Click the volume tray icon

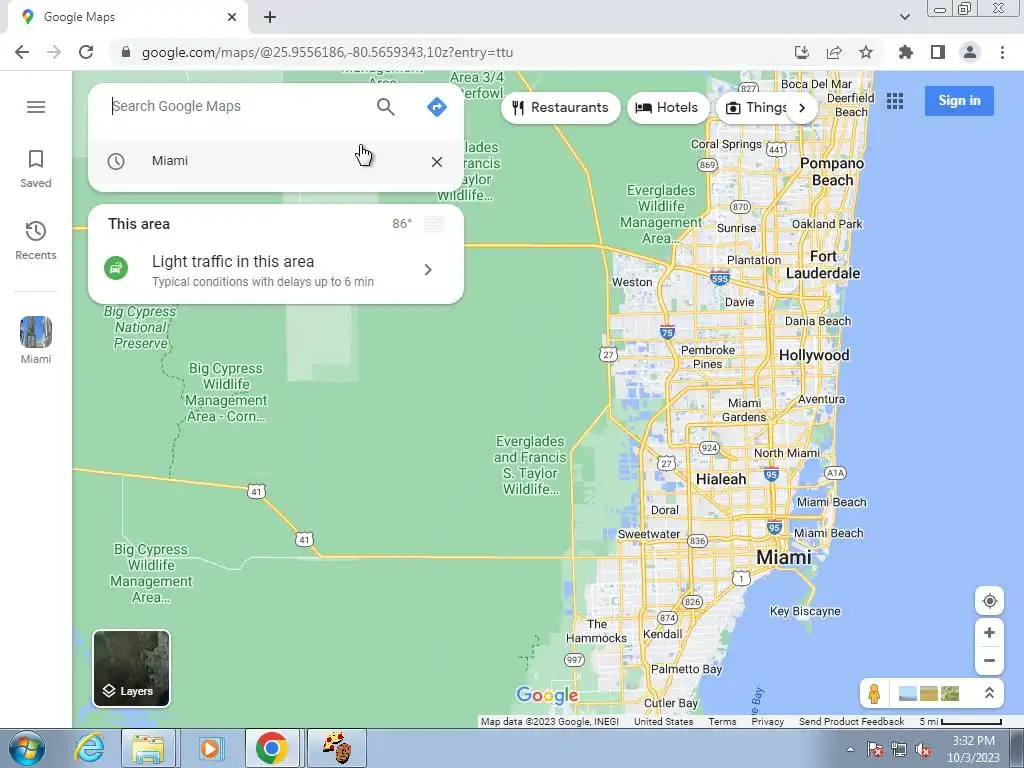tap(923, 750)
